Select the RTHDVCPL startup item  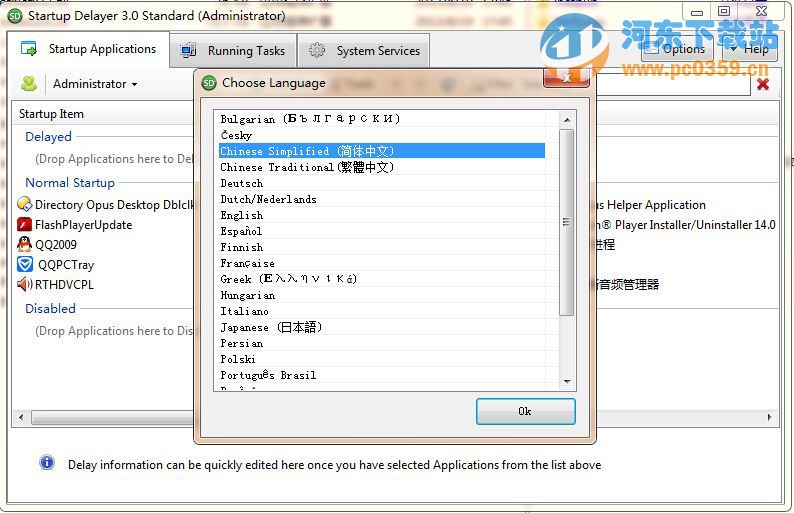[64, 285]
